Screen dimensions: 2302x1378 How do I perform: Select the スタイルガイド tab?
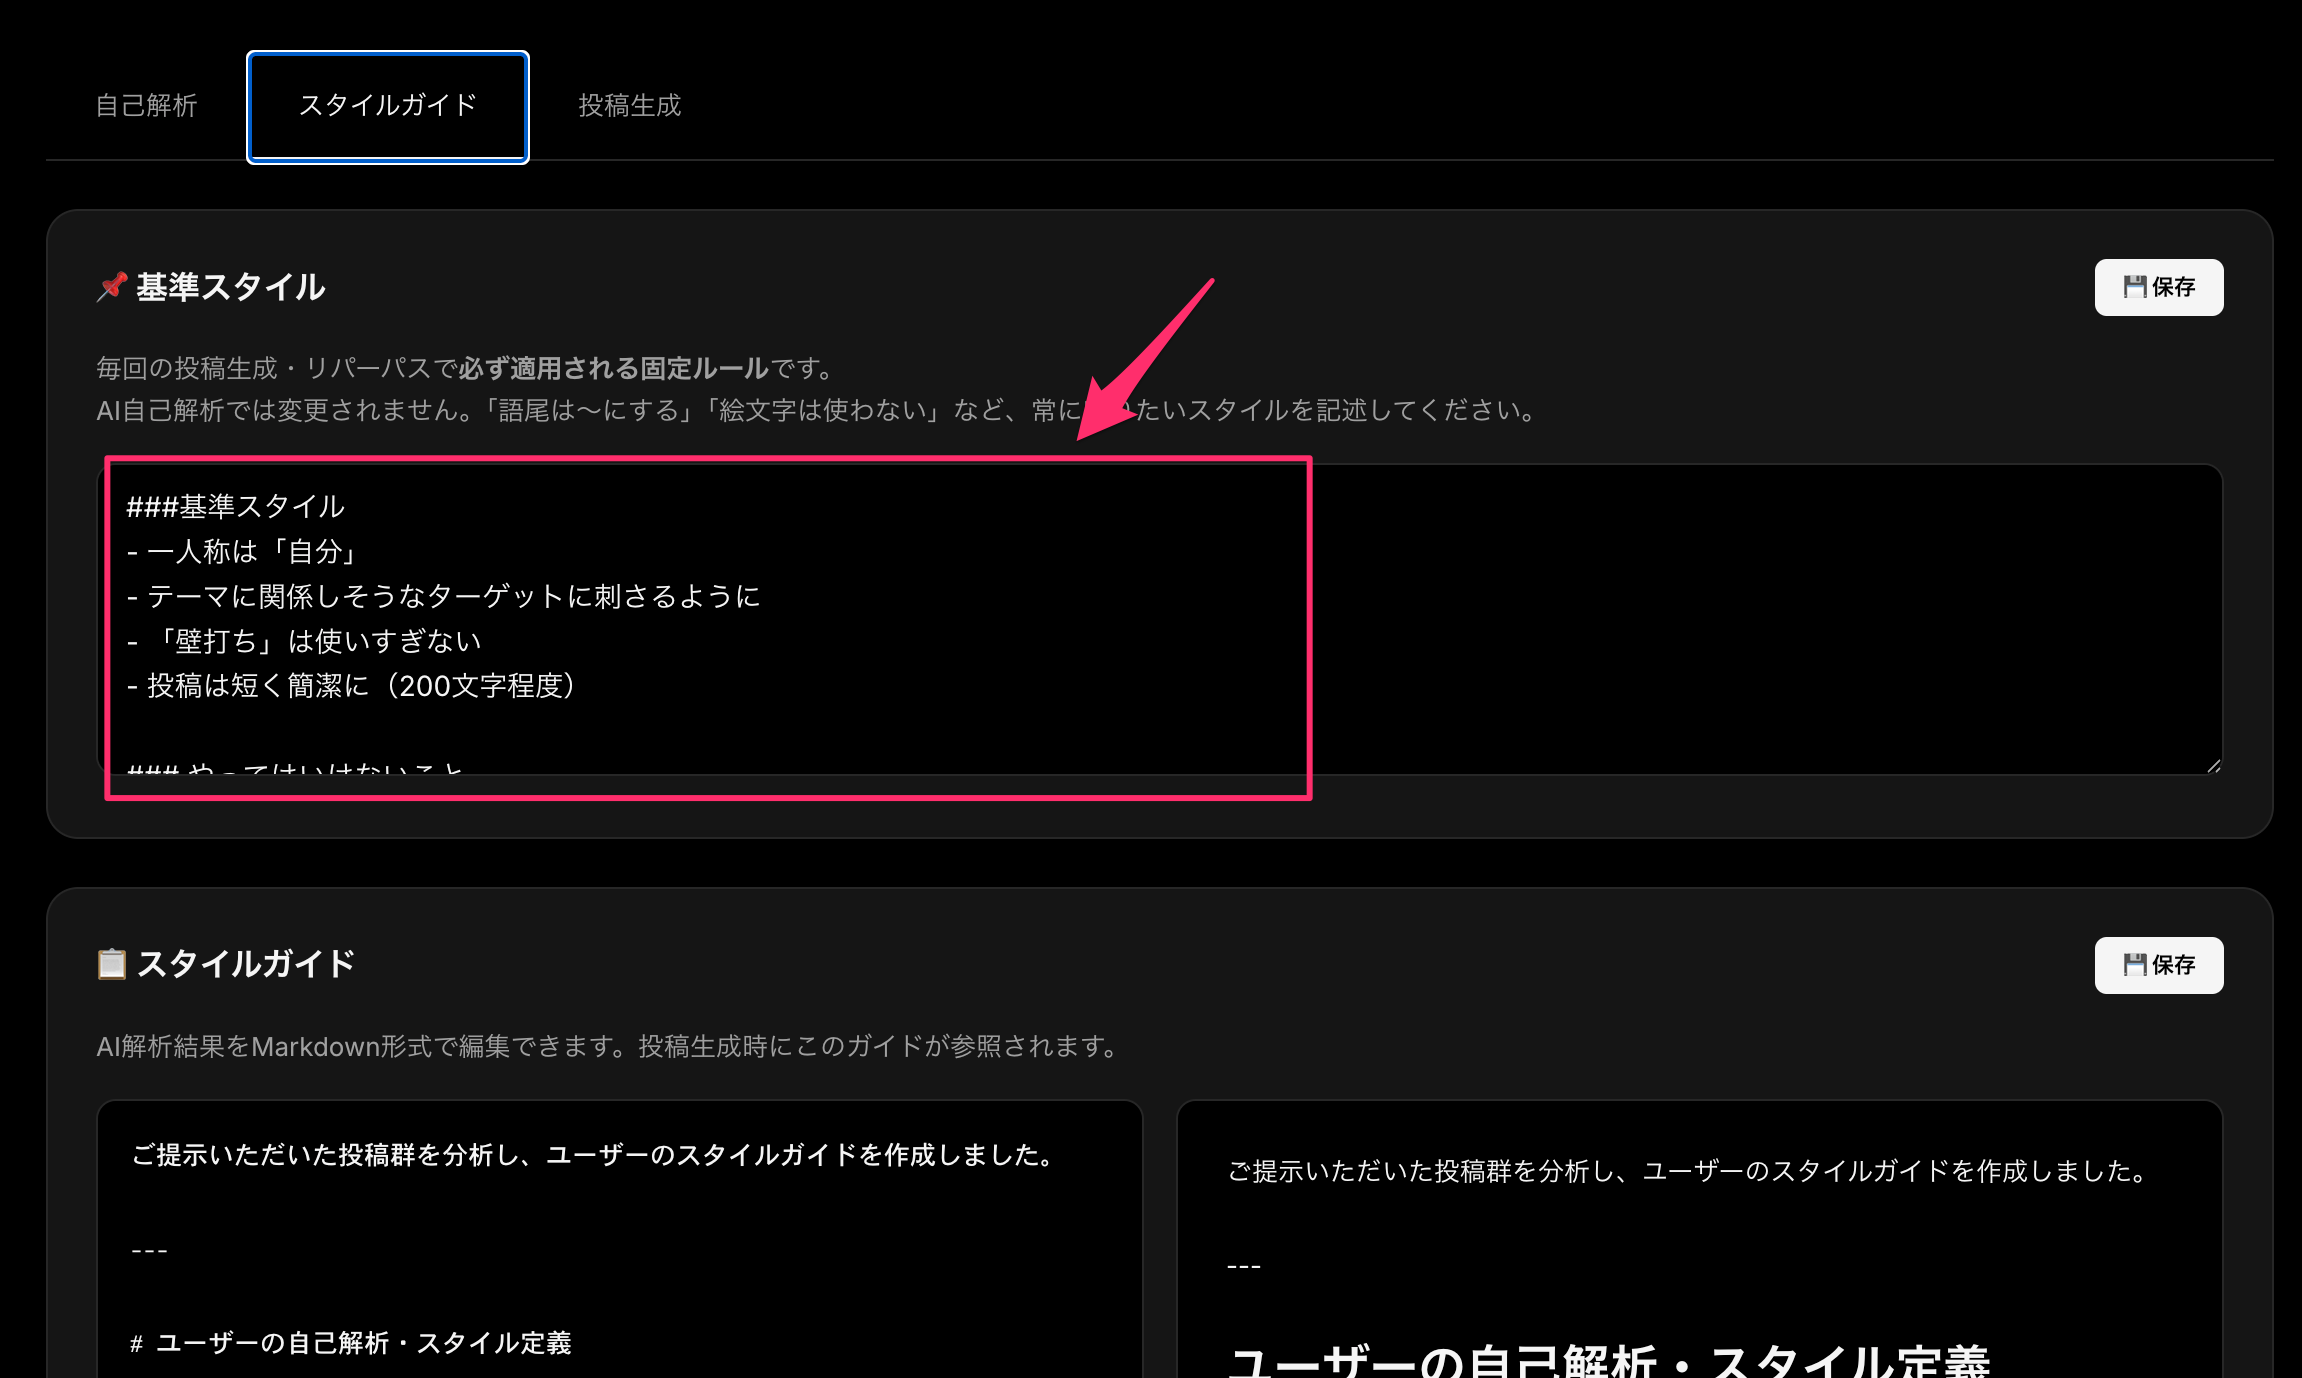click(388, 106)
